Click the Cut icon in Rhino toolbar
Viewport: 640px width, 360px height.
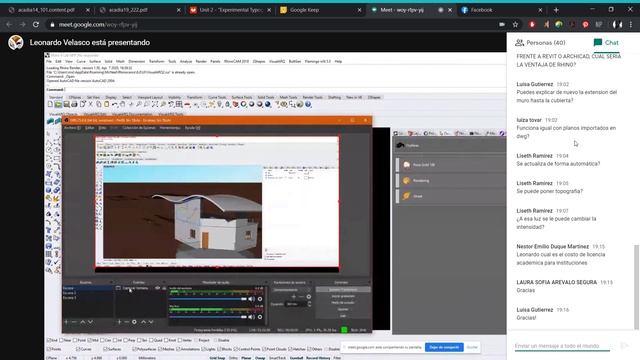[91, 104]
